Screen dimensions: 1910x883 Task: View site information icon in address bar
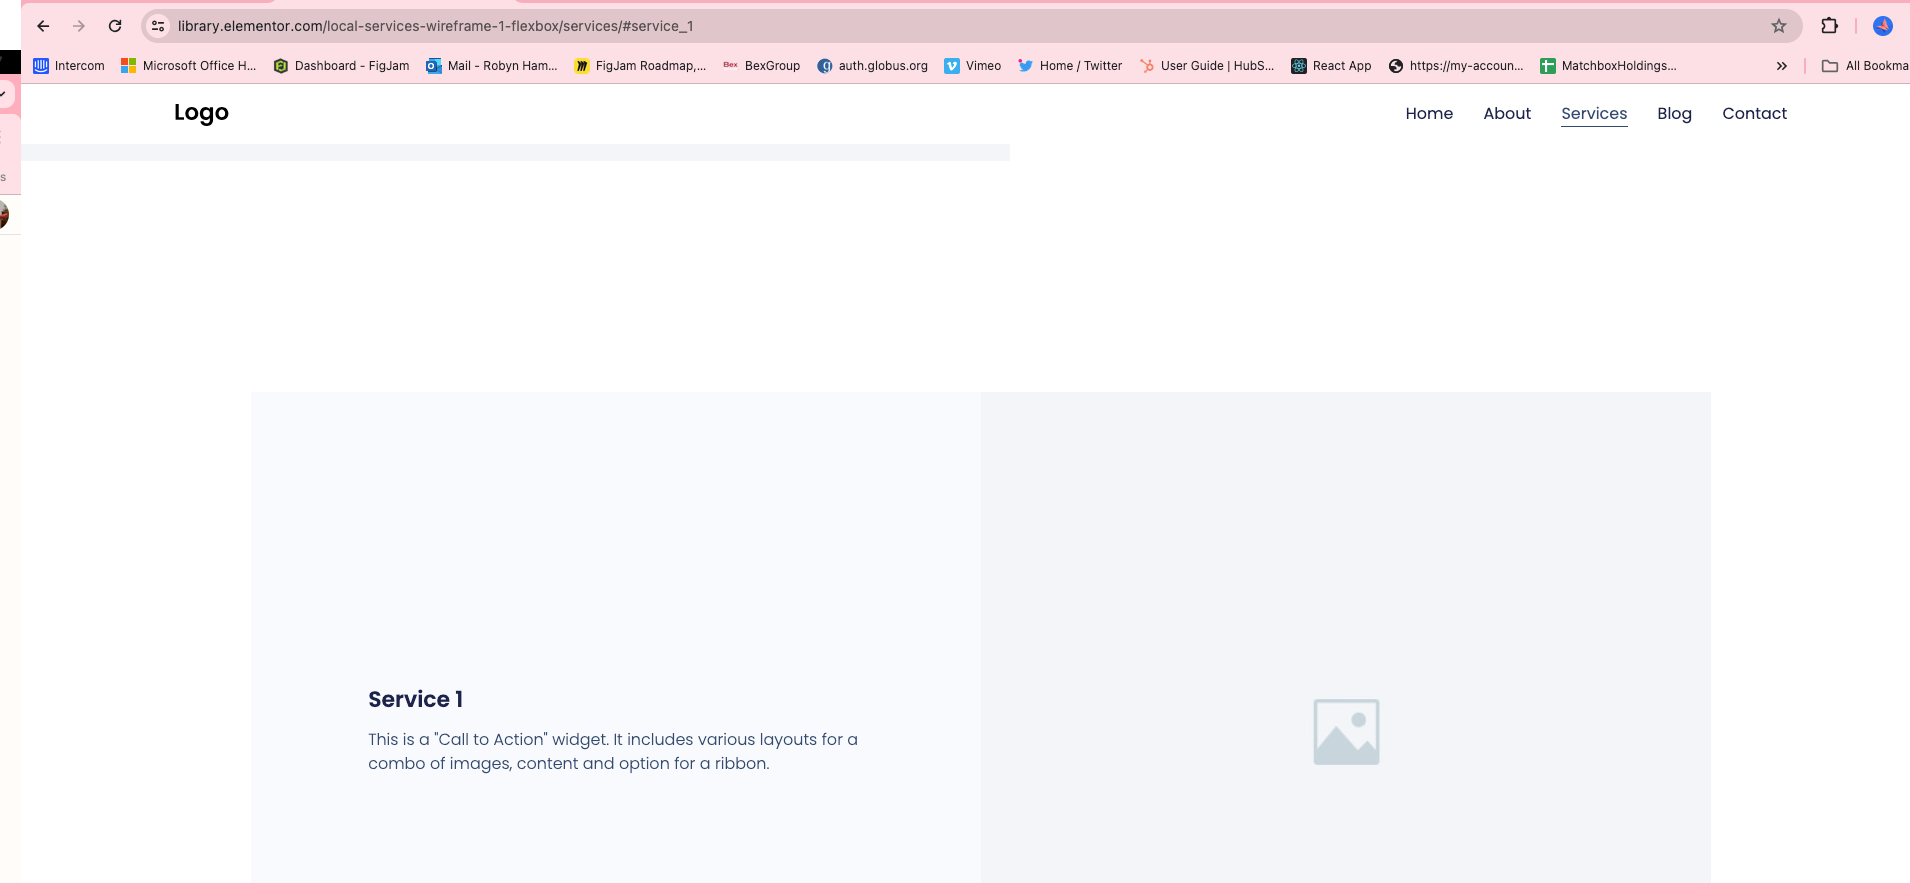click(158, 26)
